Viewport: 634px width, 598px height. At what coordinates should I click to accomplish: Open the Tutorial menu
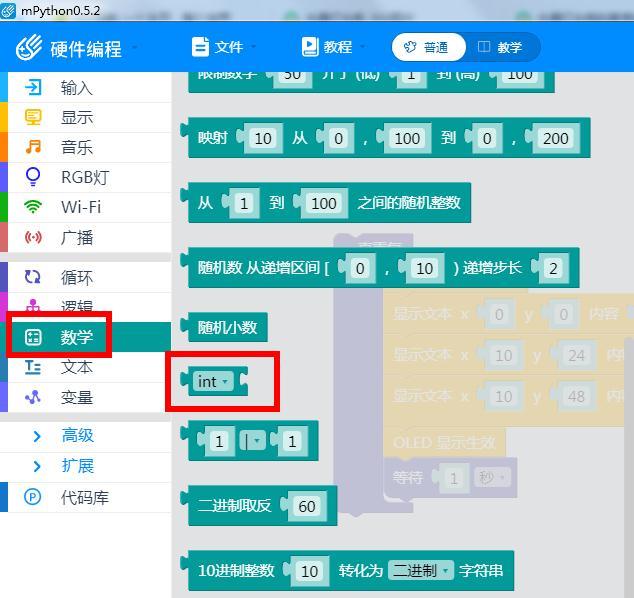pyautogui.click(x=332, y=47)
